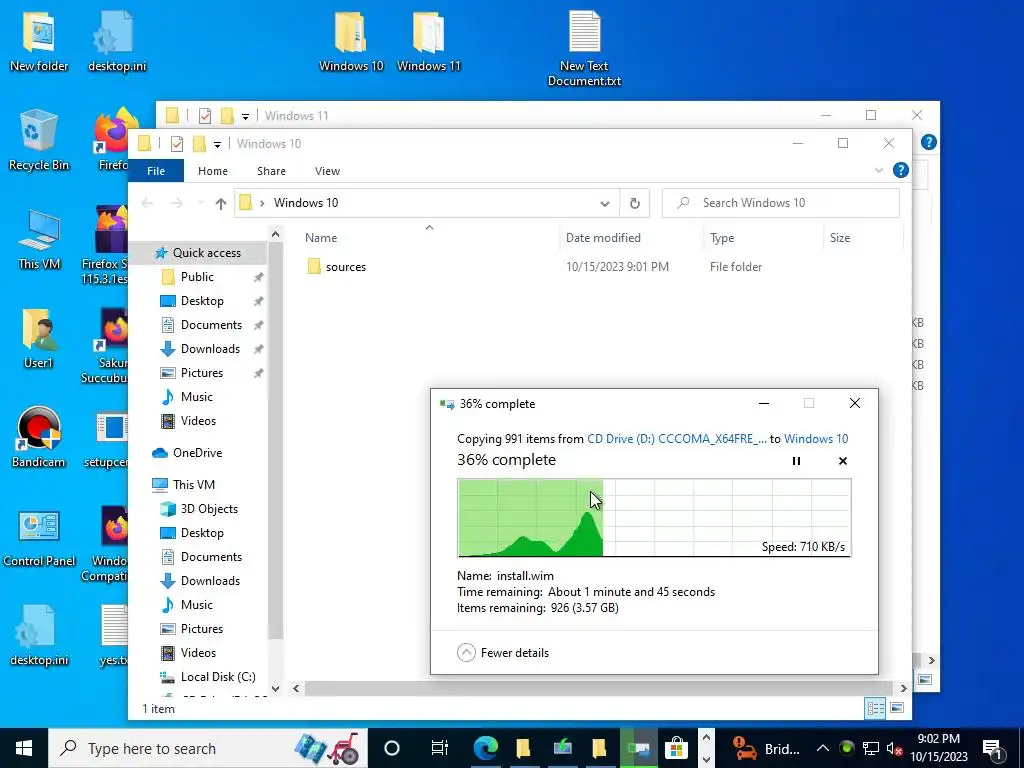The height and width of the screenshot is (768, 1024).
Task: Click the Windows 10 address bar breadcrumb
Action: point(306,203)
